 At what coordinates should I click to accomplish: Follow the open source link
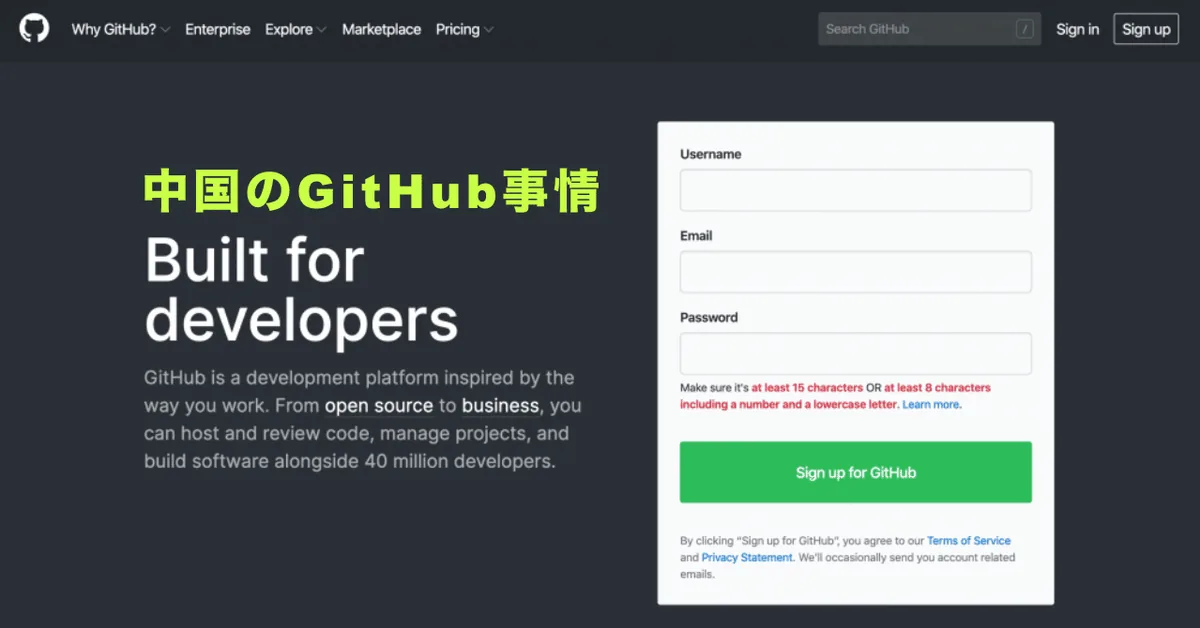(379, 406)
